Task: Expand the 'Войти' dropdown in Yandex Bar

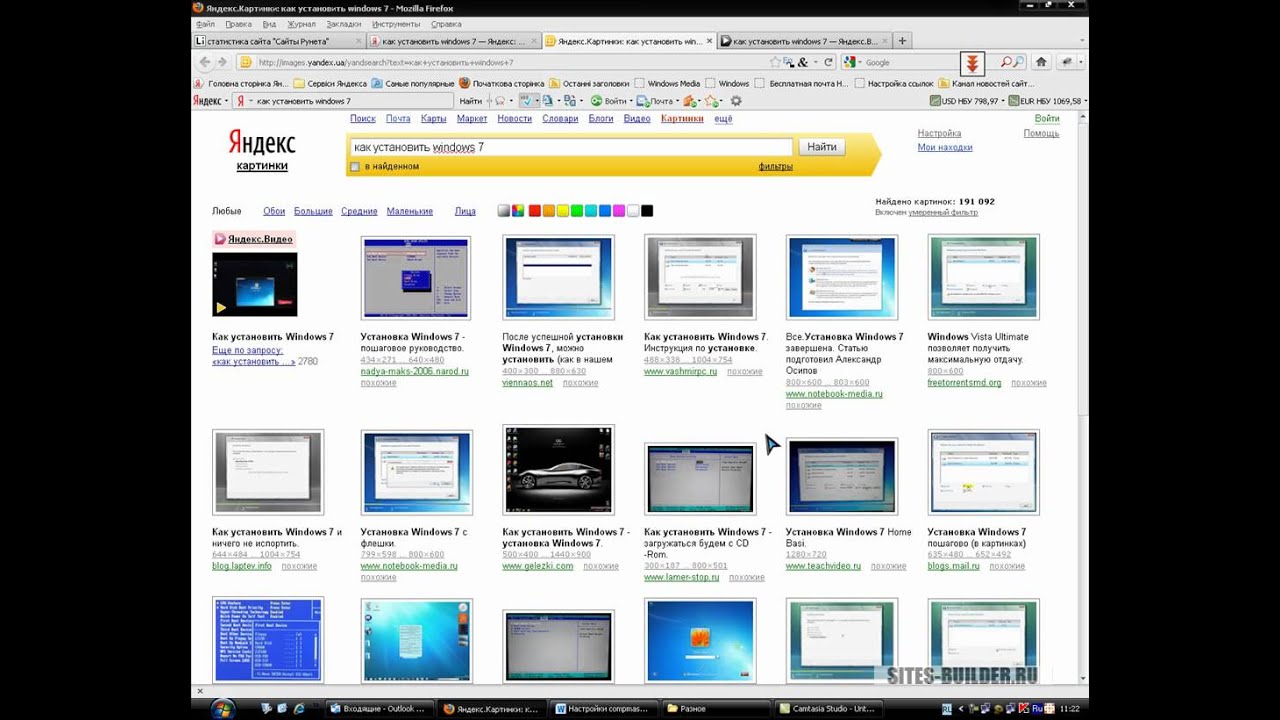Action: pyautogui.click(x=632, y=101)
